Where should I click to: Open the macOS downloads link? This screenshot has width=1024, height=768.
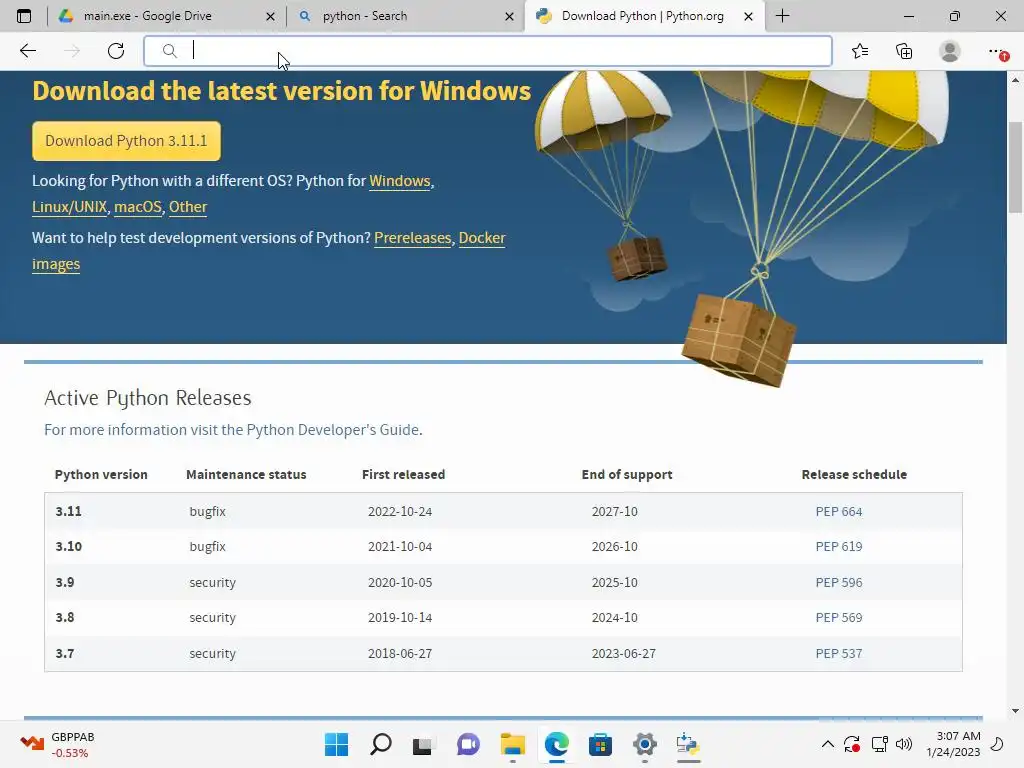[138, 207]
